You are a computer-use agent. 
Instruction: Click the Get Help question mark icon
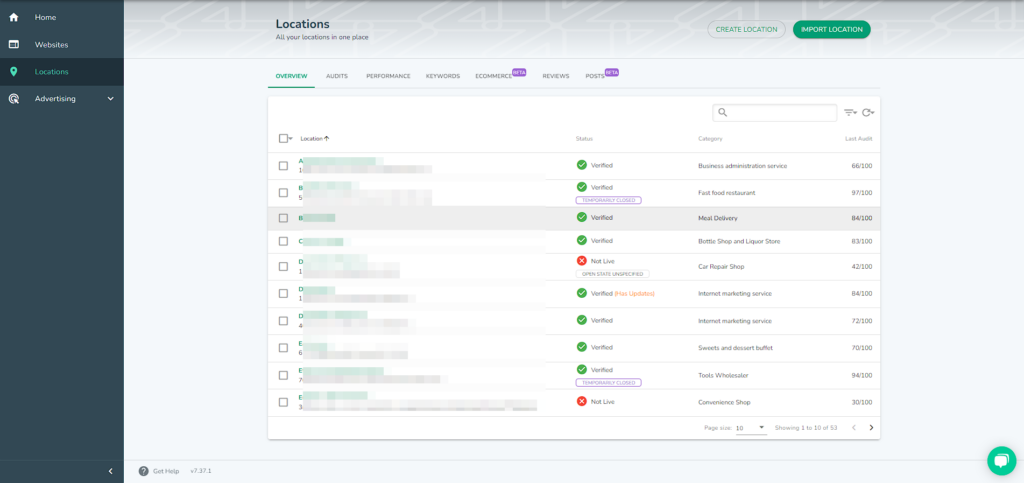coord(143,471)
